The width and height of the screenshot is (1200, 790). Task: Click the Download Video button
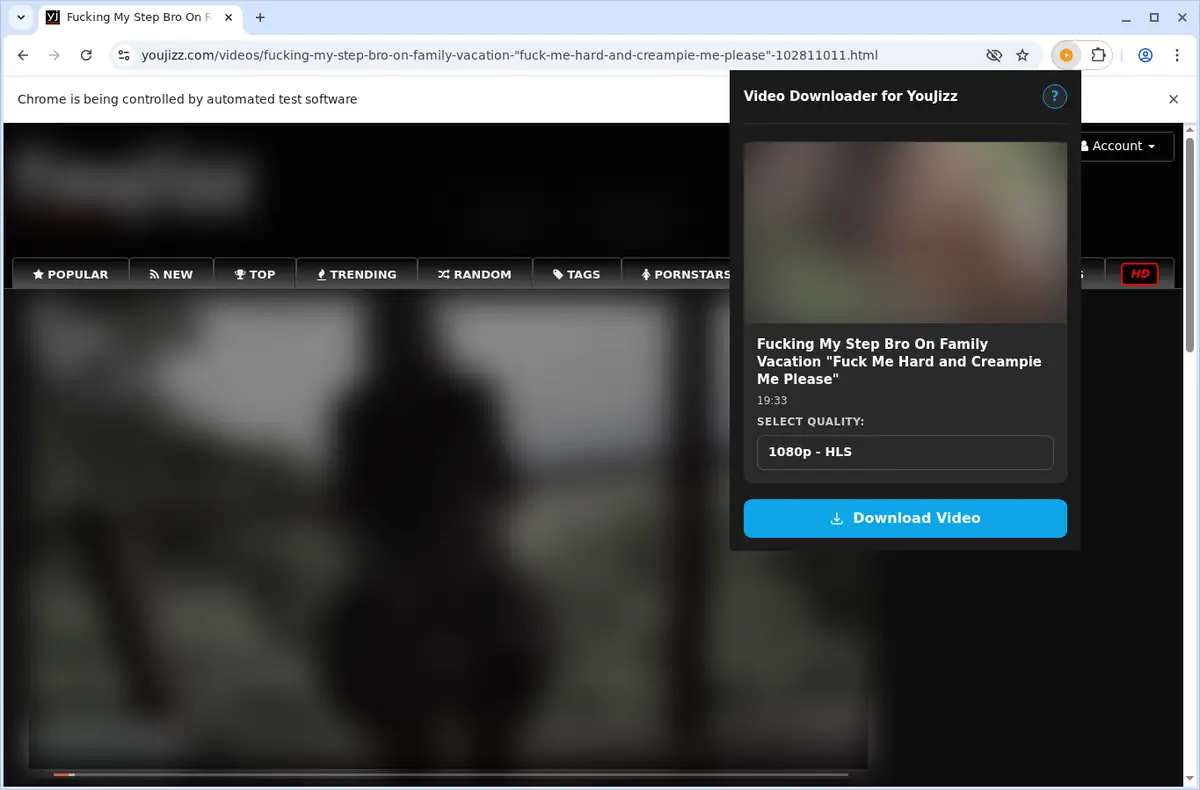point(905,518)
